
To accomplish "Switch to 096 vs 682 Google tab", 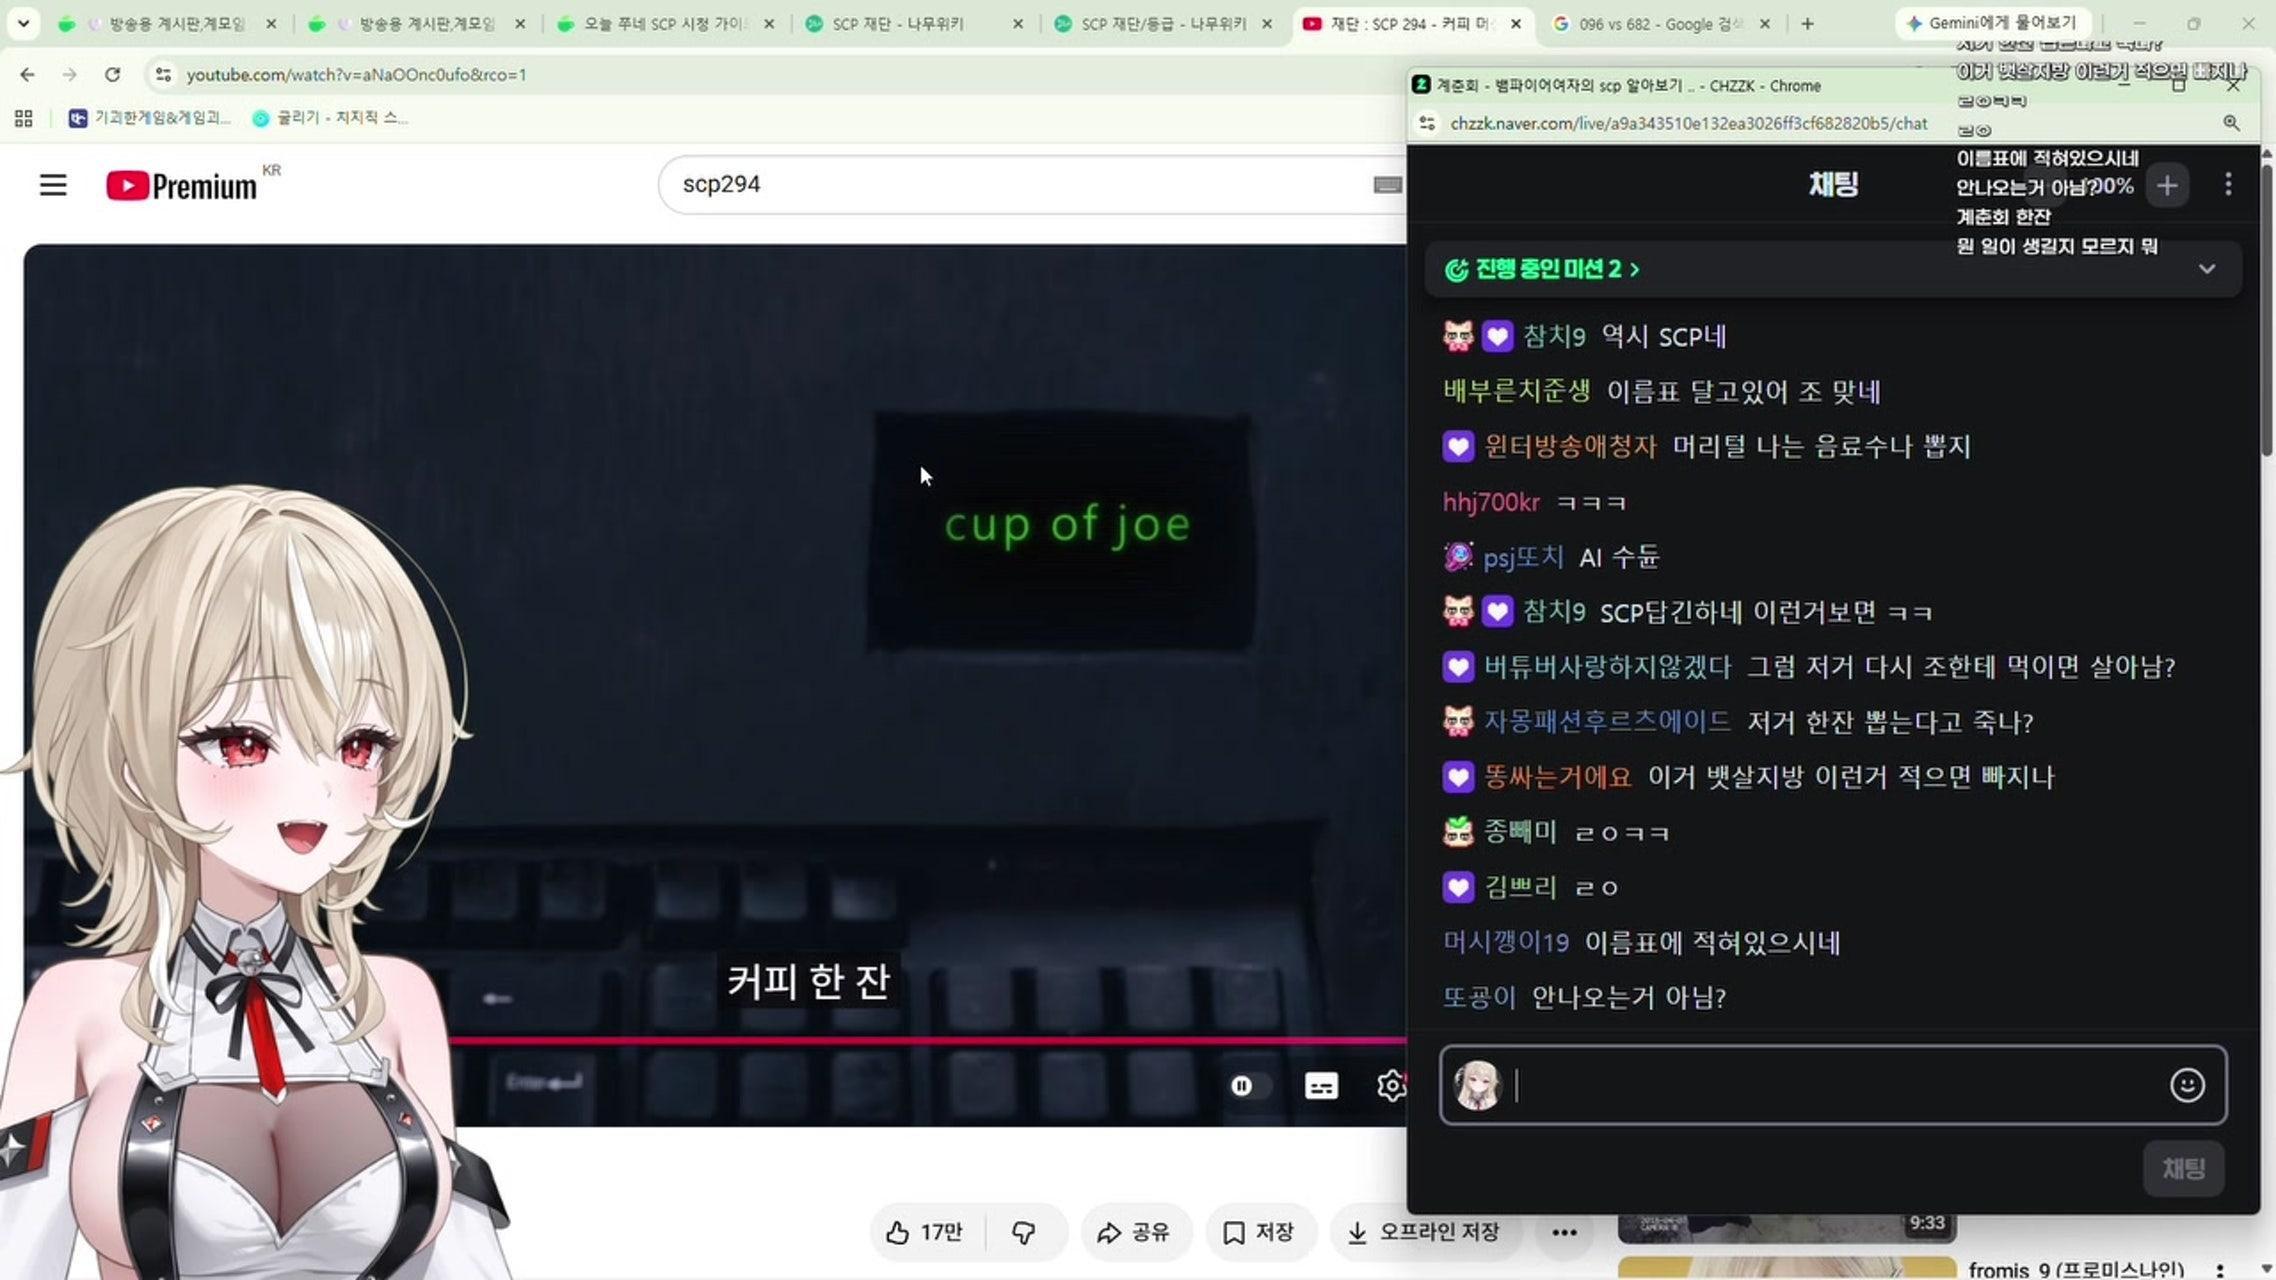I will click(1659, 24).
